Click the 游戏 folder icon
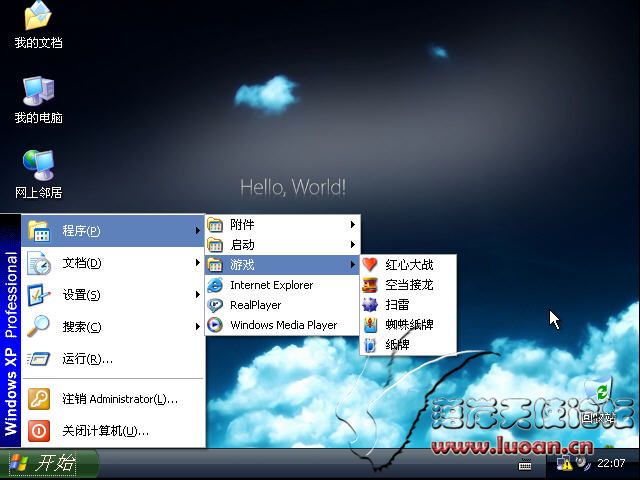Screen dimensions: 640x480 215,265
